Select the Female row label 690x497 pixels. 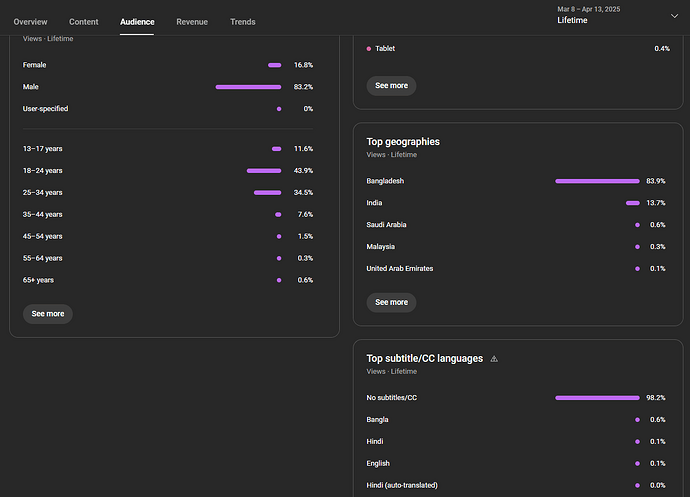(x=34, y=65)
